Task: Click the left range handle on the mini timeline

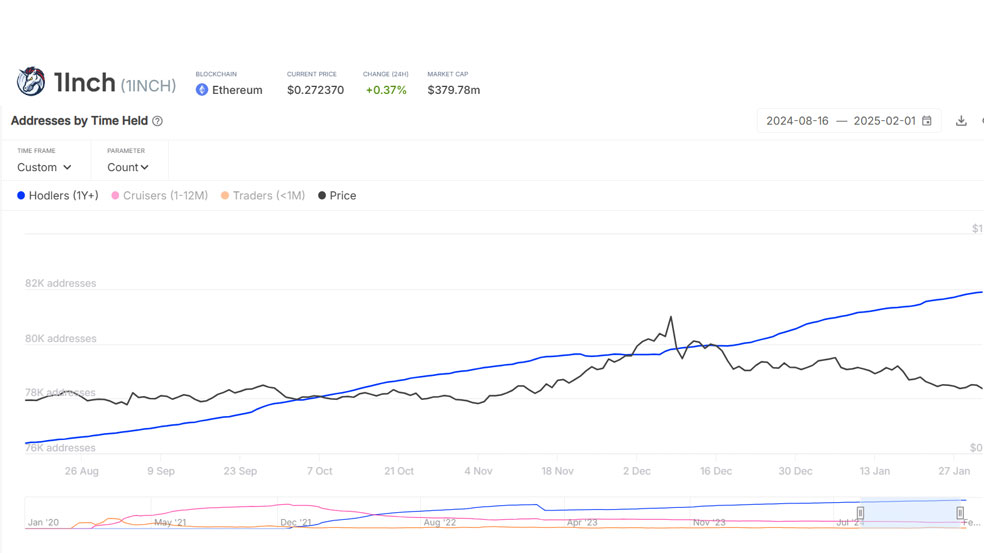Action: pos(860,513)
